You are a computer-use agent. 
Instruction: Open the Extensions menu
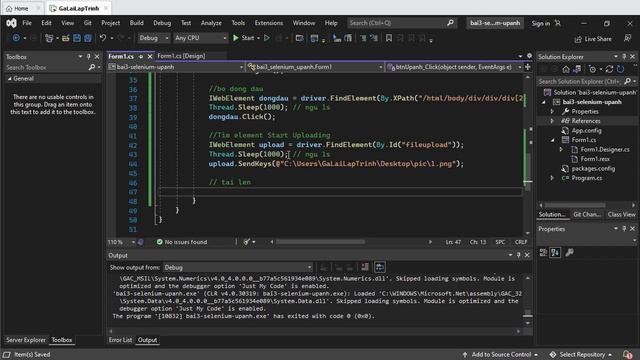(x=269, y=23)
